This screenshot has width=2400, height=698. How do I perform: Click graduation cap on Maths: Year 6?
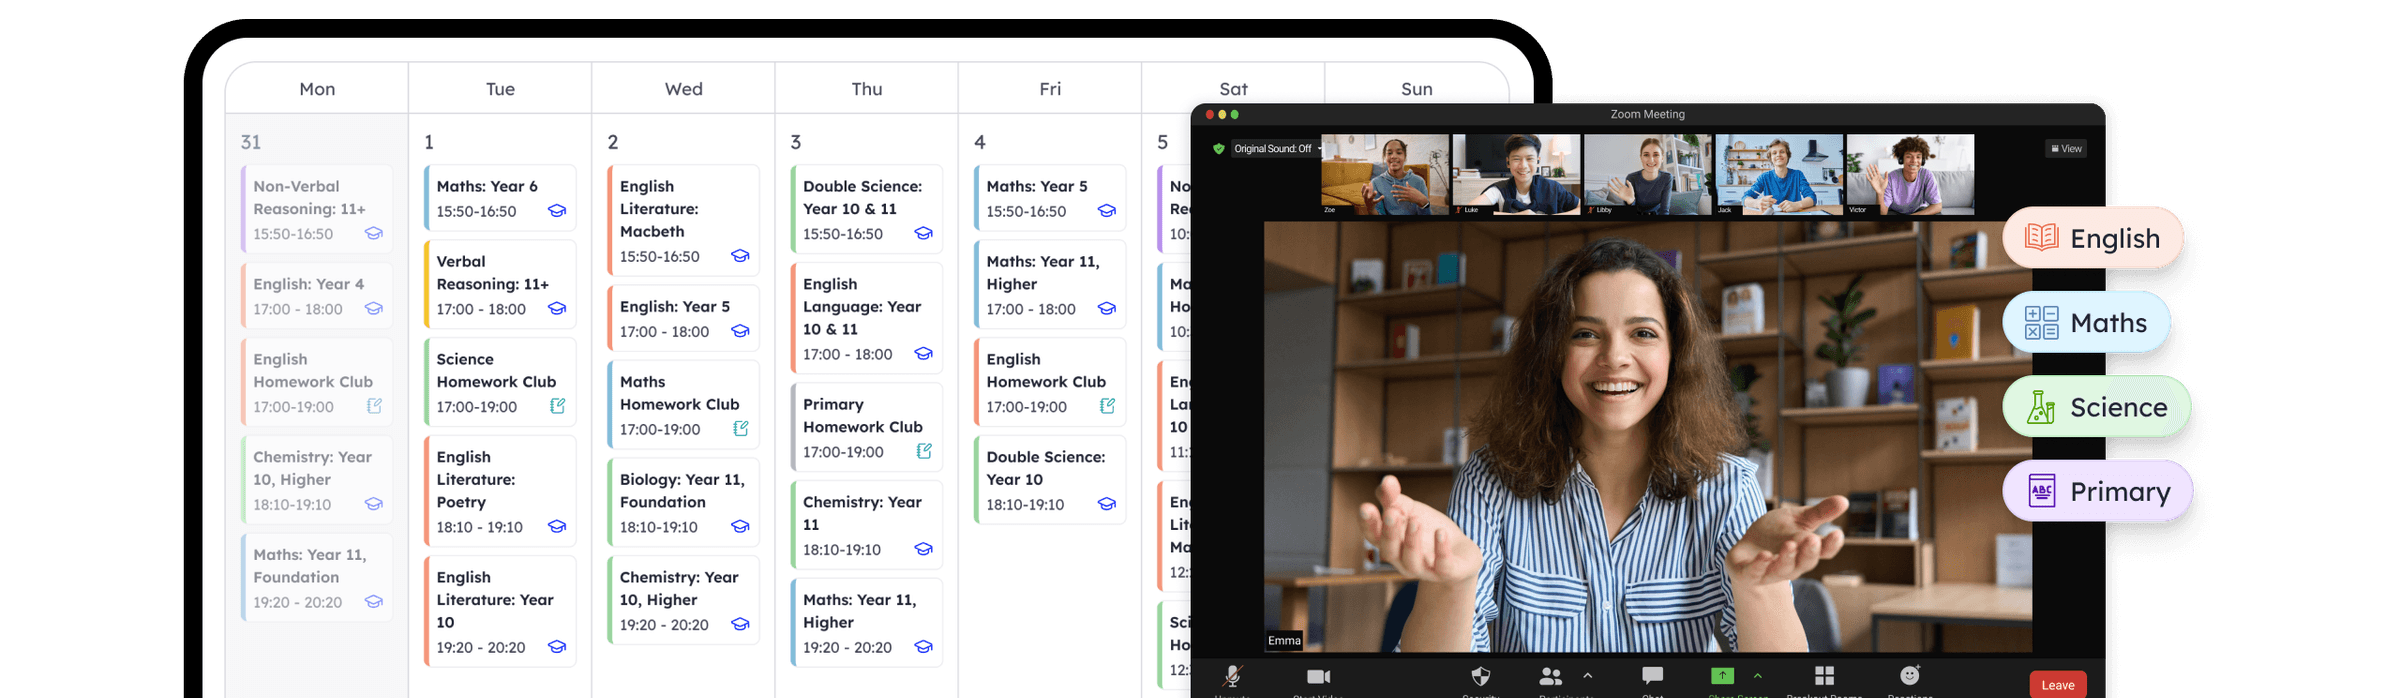[x=557, y=211]
